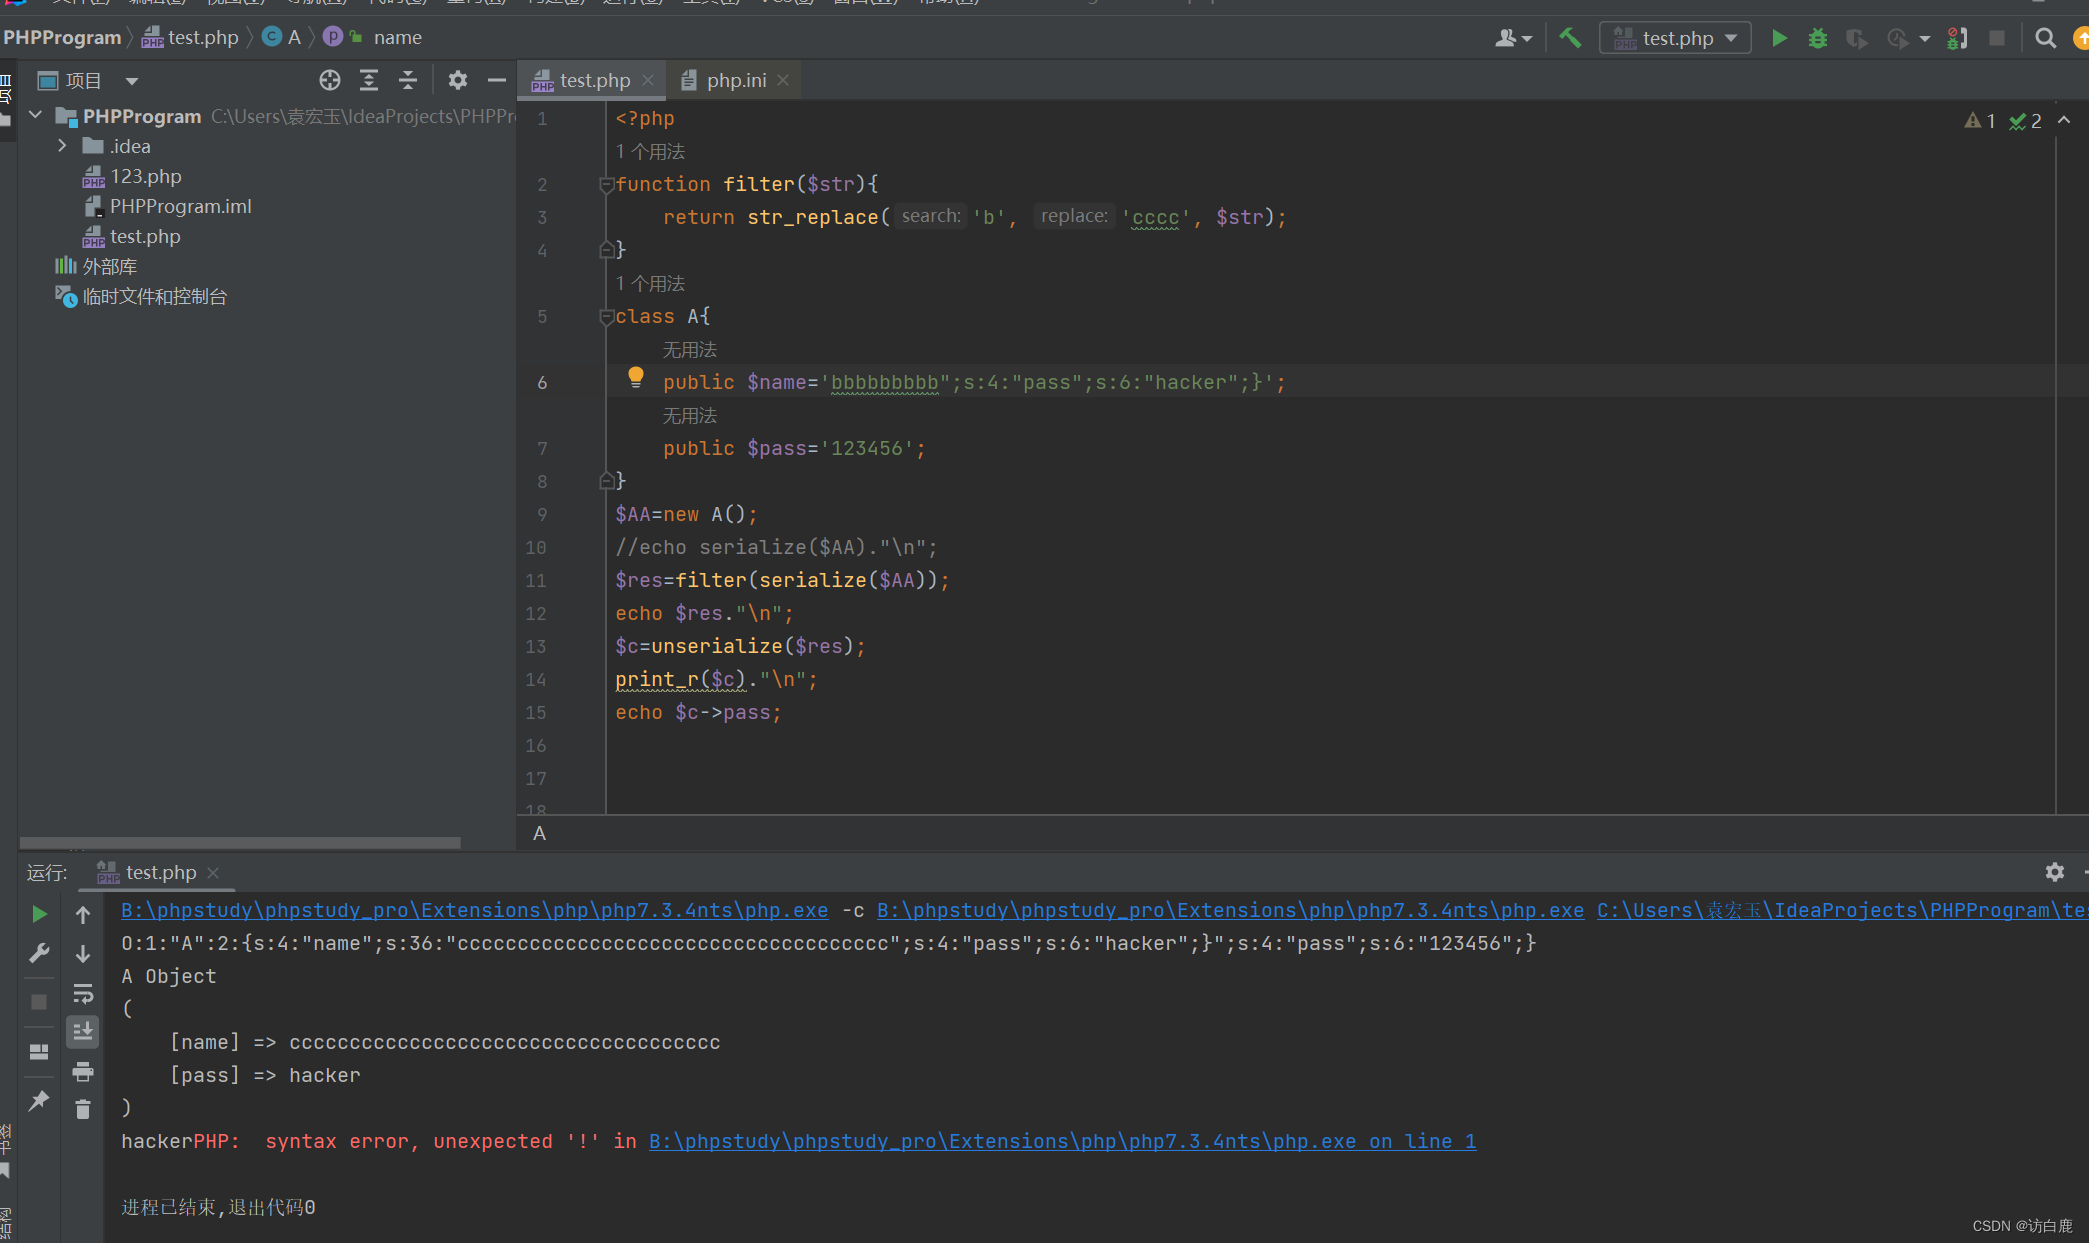Click the print console output icon
The height and width of the screenshot is (1243, 2089).
click(83, 1072)
